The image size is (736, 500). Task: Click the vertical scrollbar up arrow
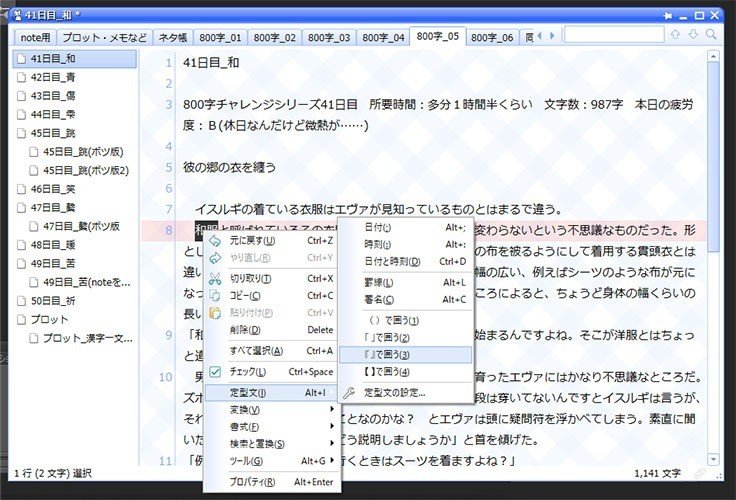point(713,56)
